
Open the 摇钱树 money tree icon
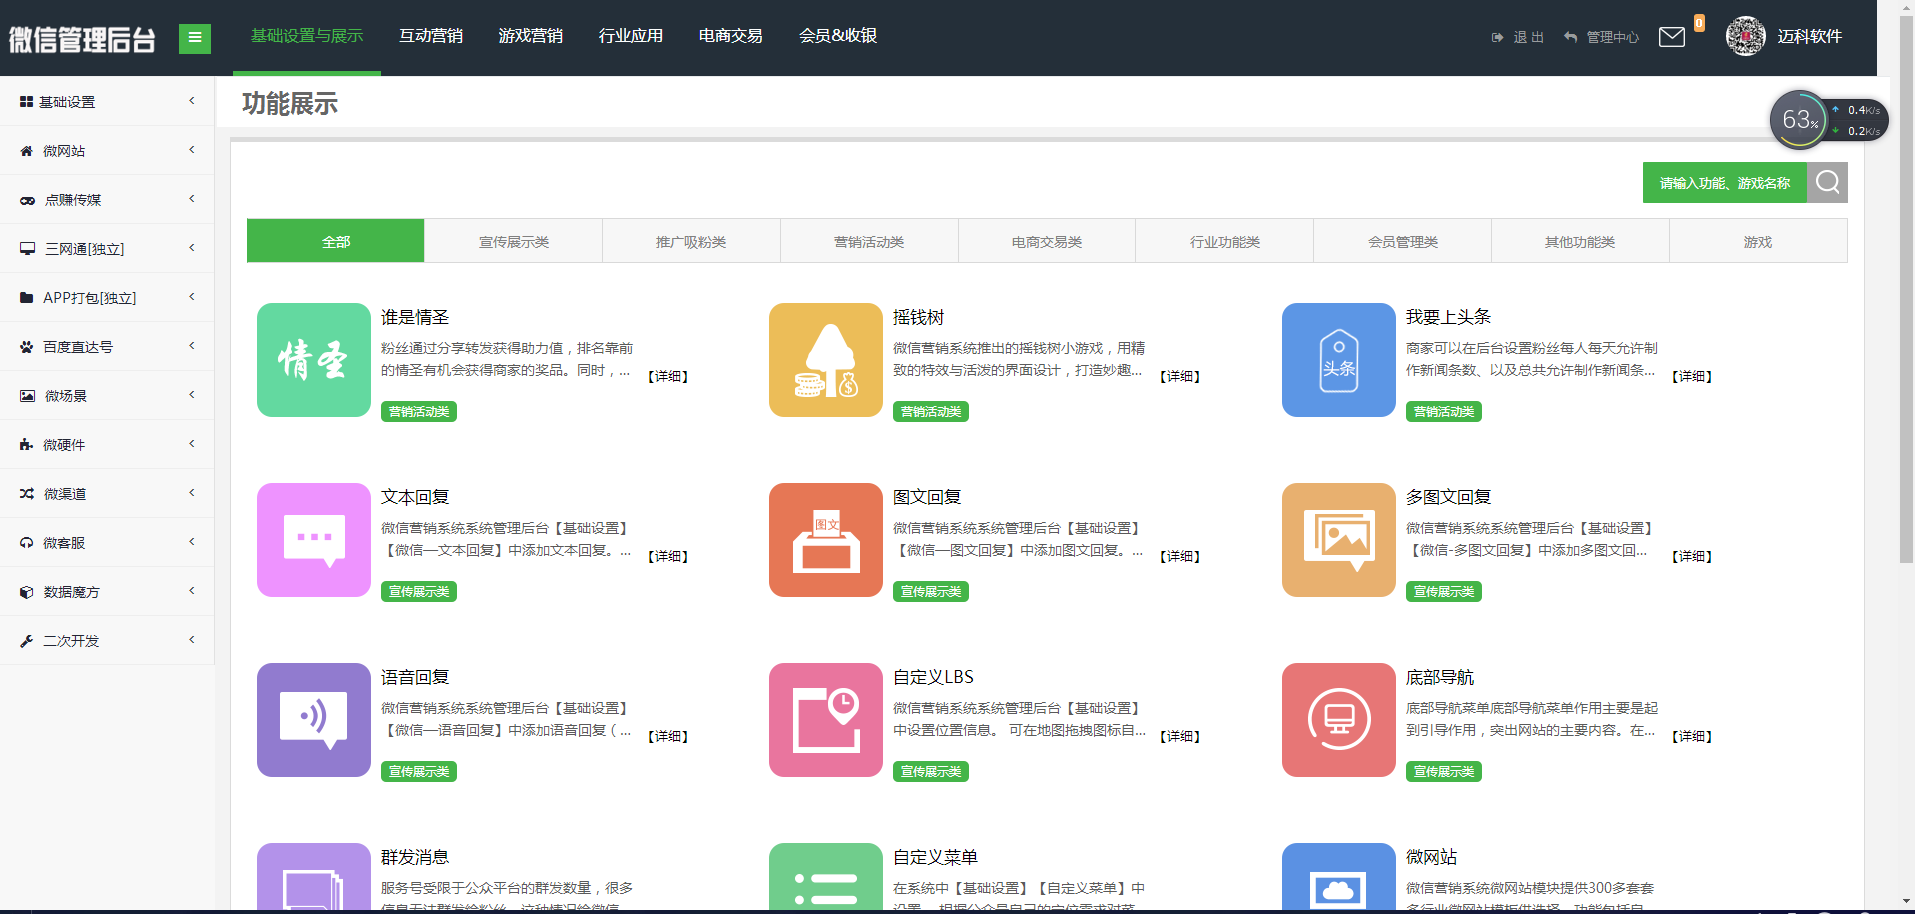[x=826, y=360]
